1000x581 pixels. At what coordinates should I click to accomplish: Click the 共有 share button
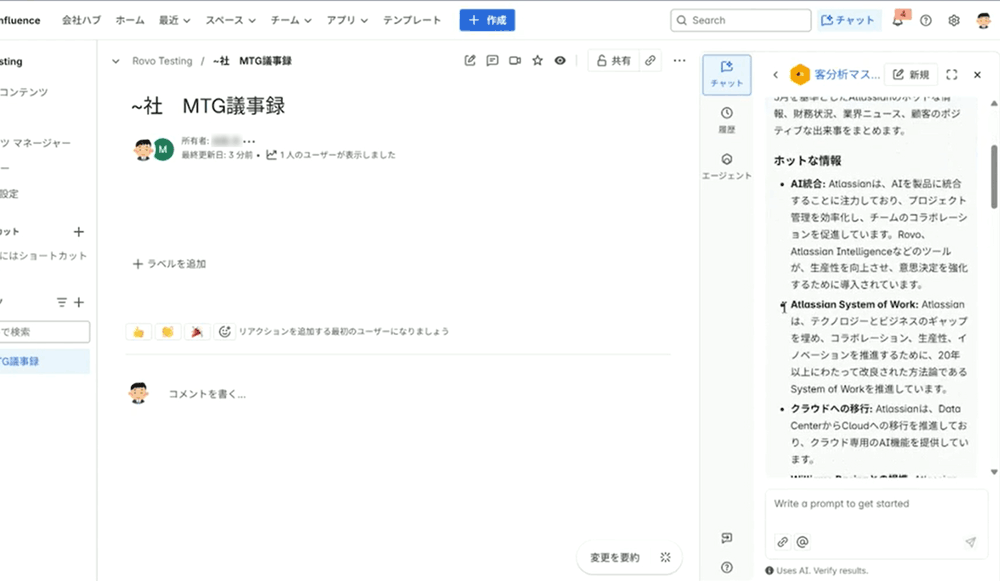coord(614,61)
